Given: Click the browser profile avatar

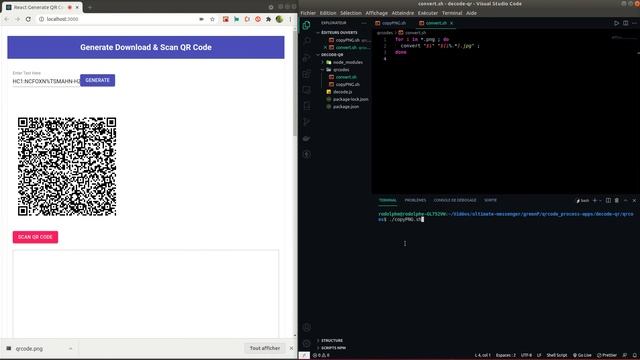Looking at the screenshot, I should (279, 19).
